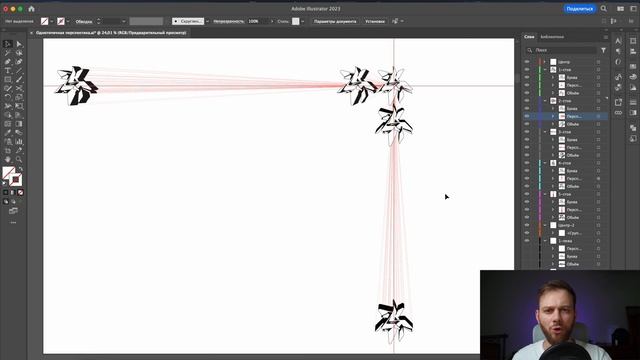Hide the 1-лежа layer
Image resolution: width=640 pixels, height=360 pixels.
pos(527,241)
